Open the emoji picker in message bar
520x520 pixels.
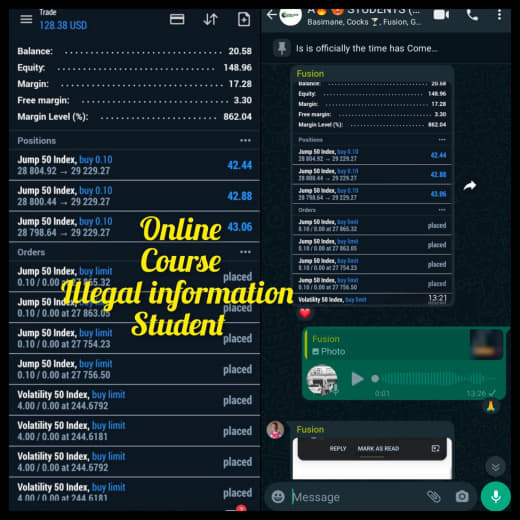pos(278,497)
